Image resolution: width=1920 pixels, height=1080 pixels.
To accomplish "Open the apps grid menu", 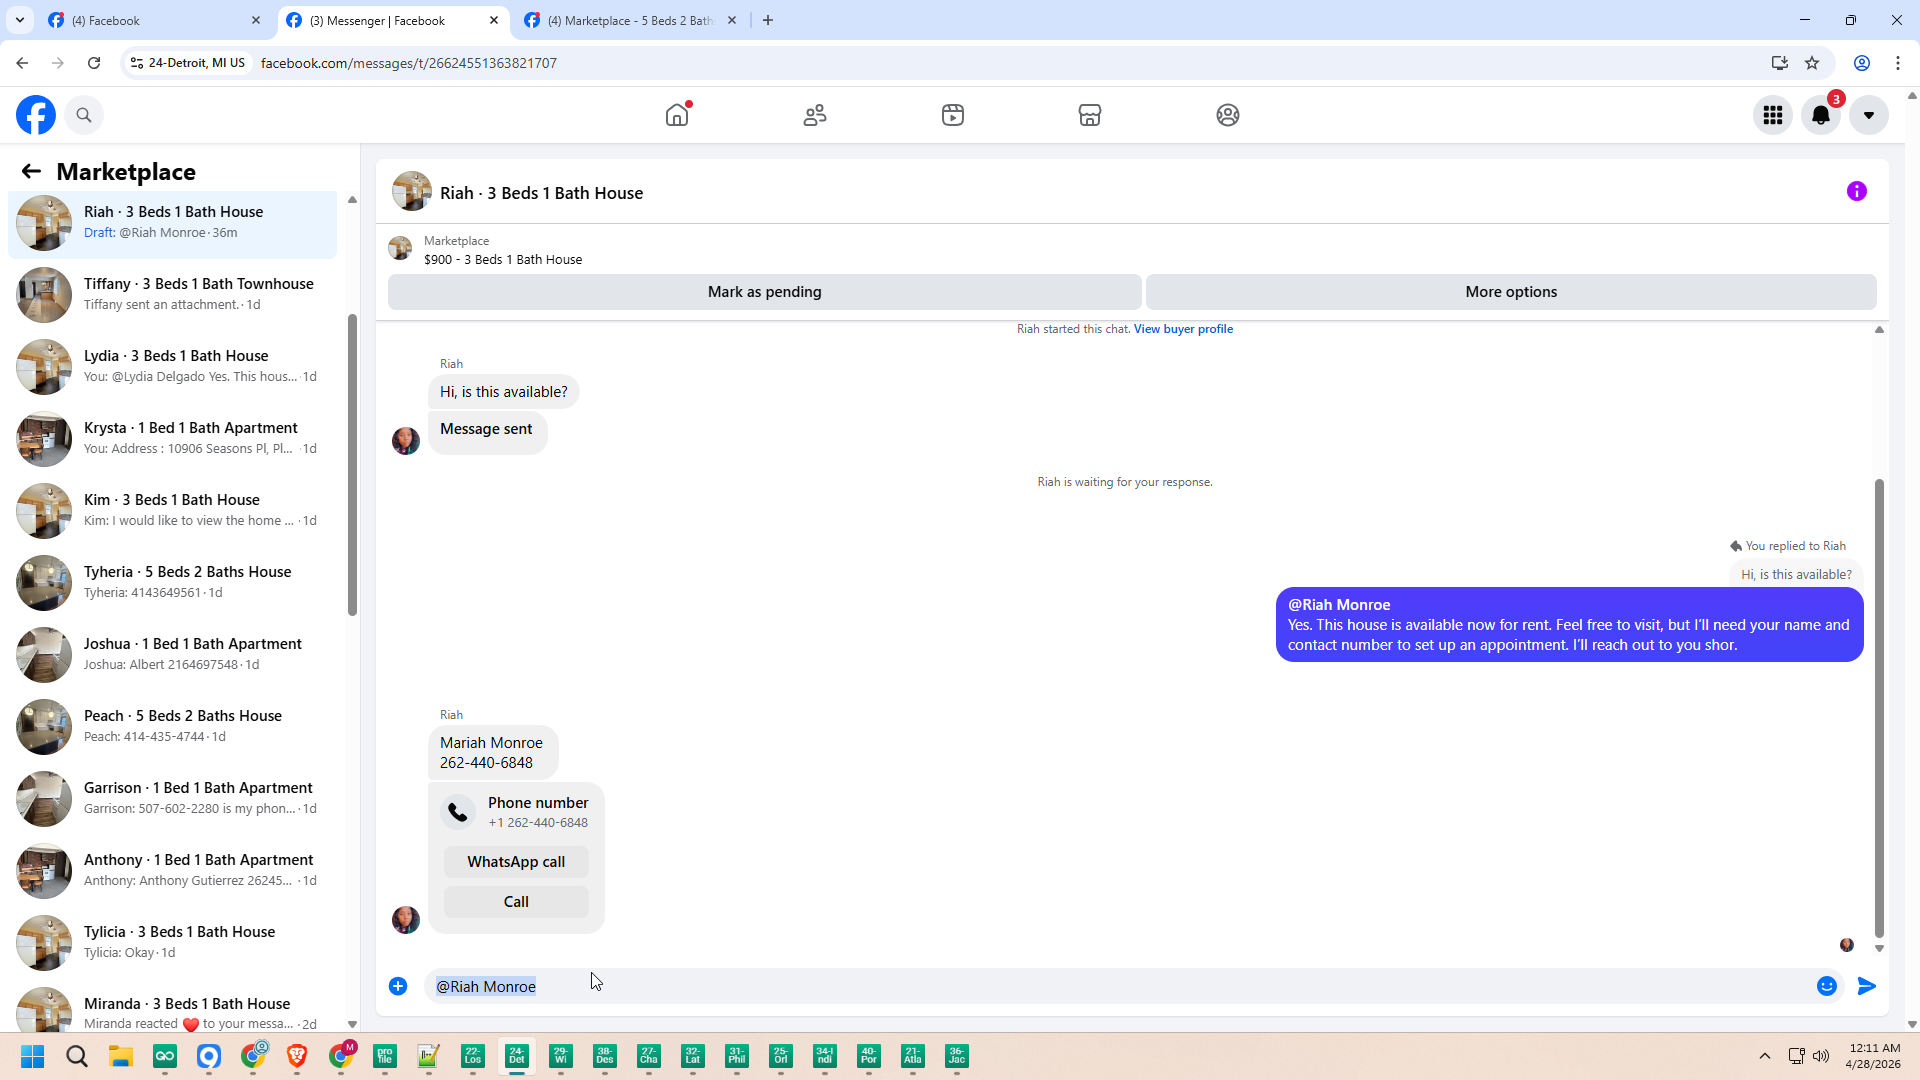I will tap(1773, 115).
